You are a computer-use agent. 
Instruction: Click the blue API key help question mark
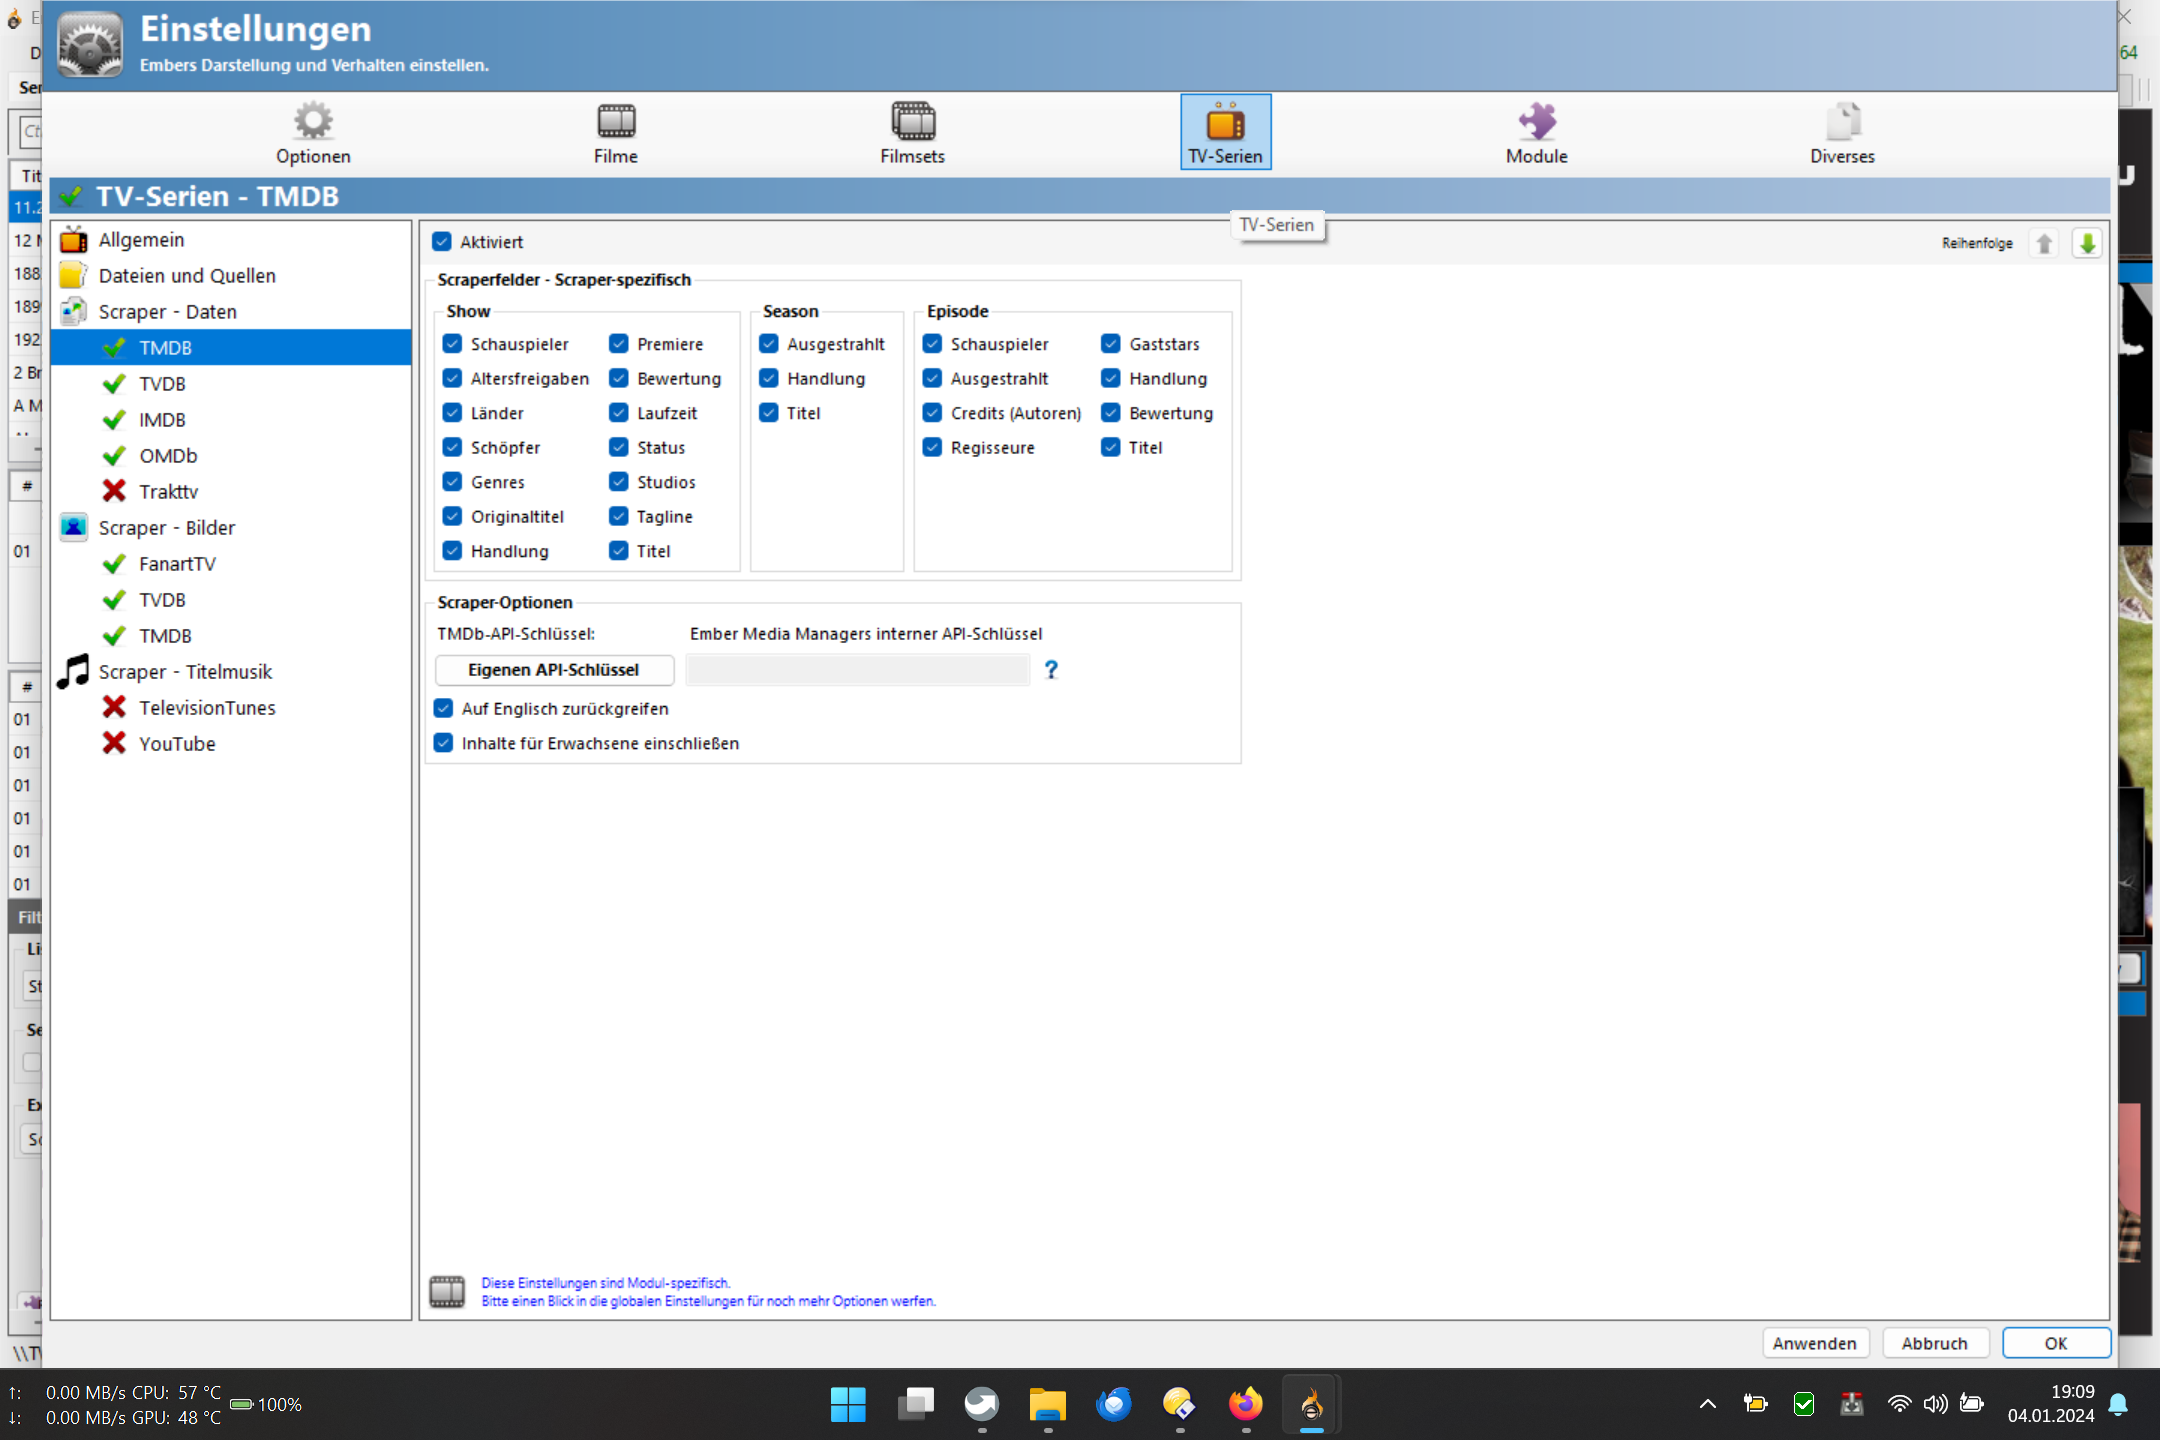(1051, 670)
